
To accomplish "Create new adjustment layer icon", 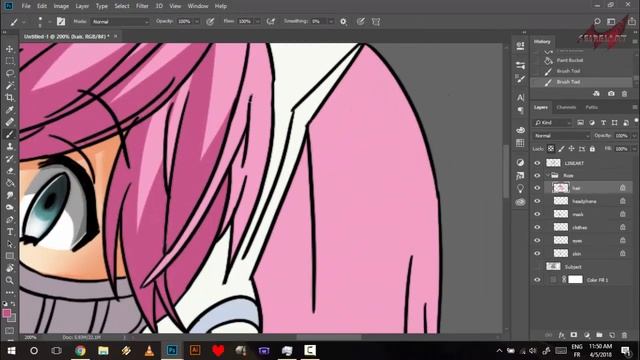I will (587, 335).
